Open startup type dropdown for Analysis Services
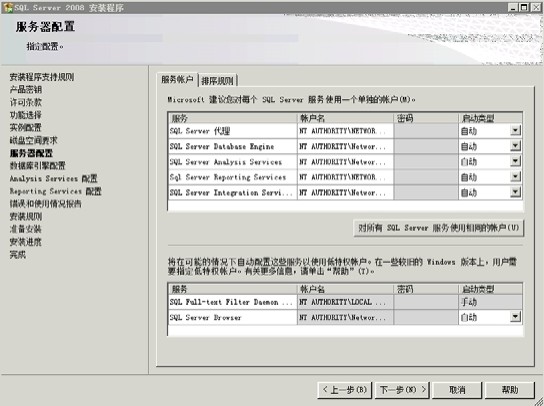The image size is (544, 406). pos(516,161)
